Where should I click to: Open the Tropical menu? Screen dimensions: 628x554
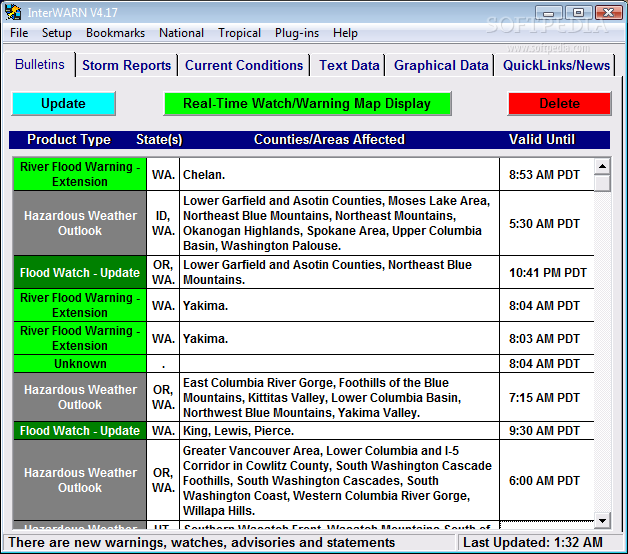point(240,33)
